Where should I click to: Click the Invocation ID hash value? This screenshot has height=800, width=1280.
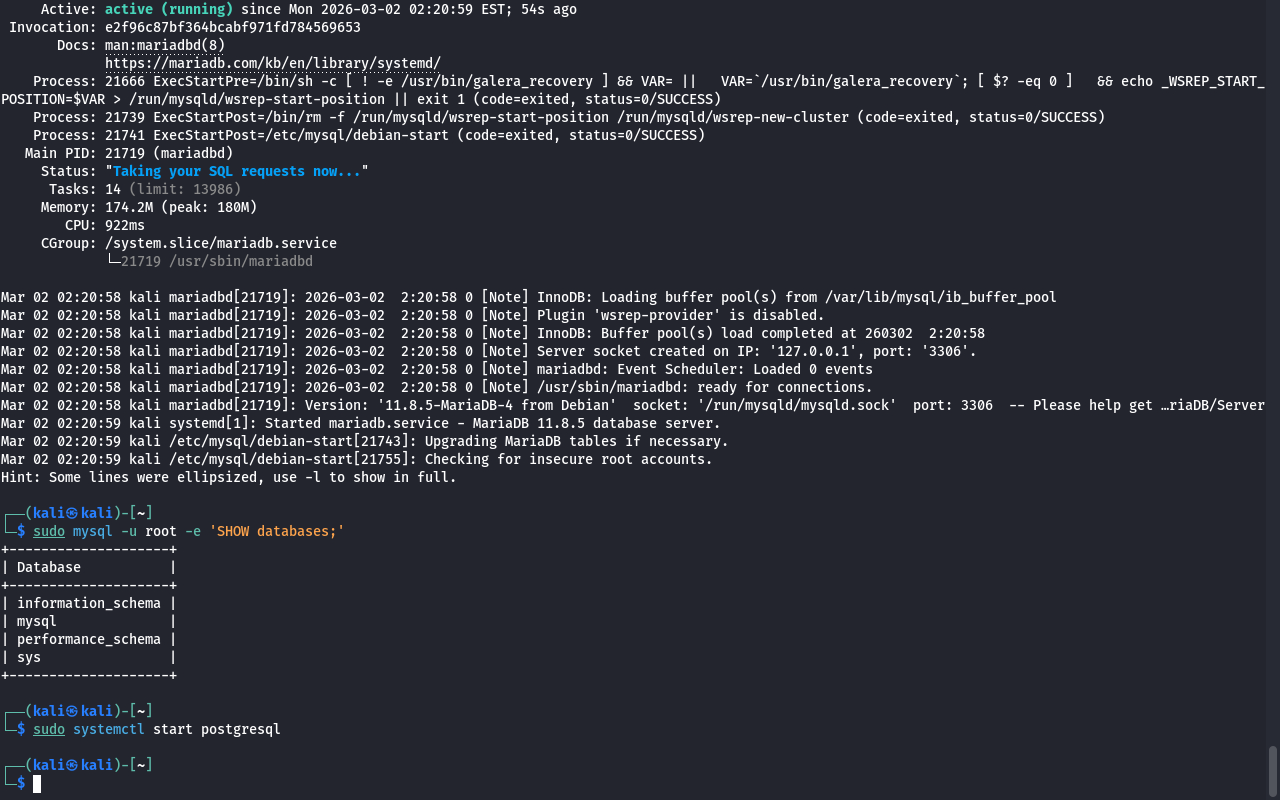click(x=232, y=27)
